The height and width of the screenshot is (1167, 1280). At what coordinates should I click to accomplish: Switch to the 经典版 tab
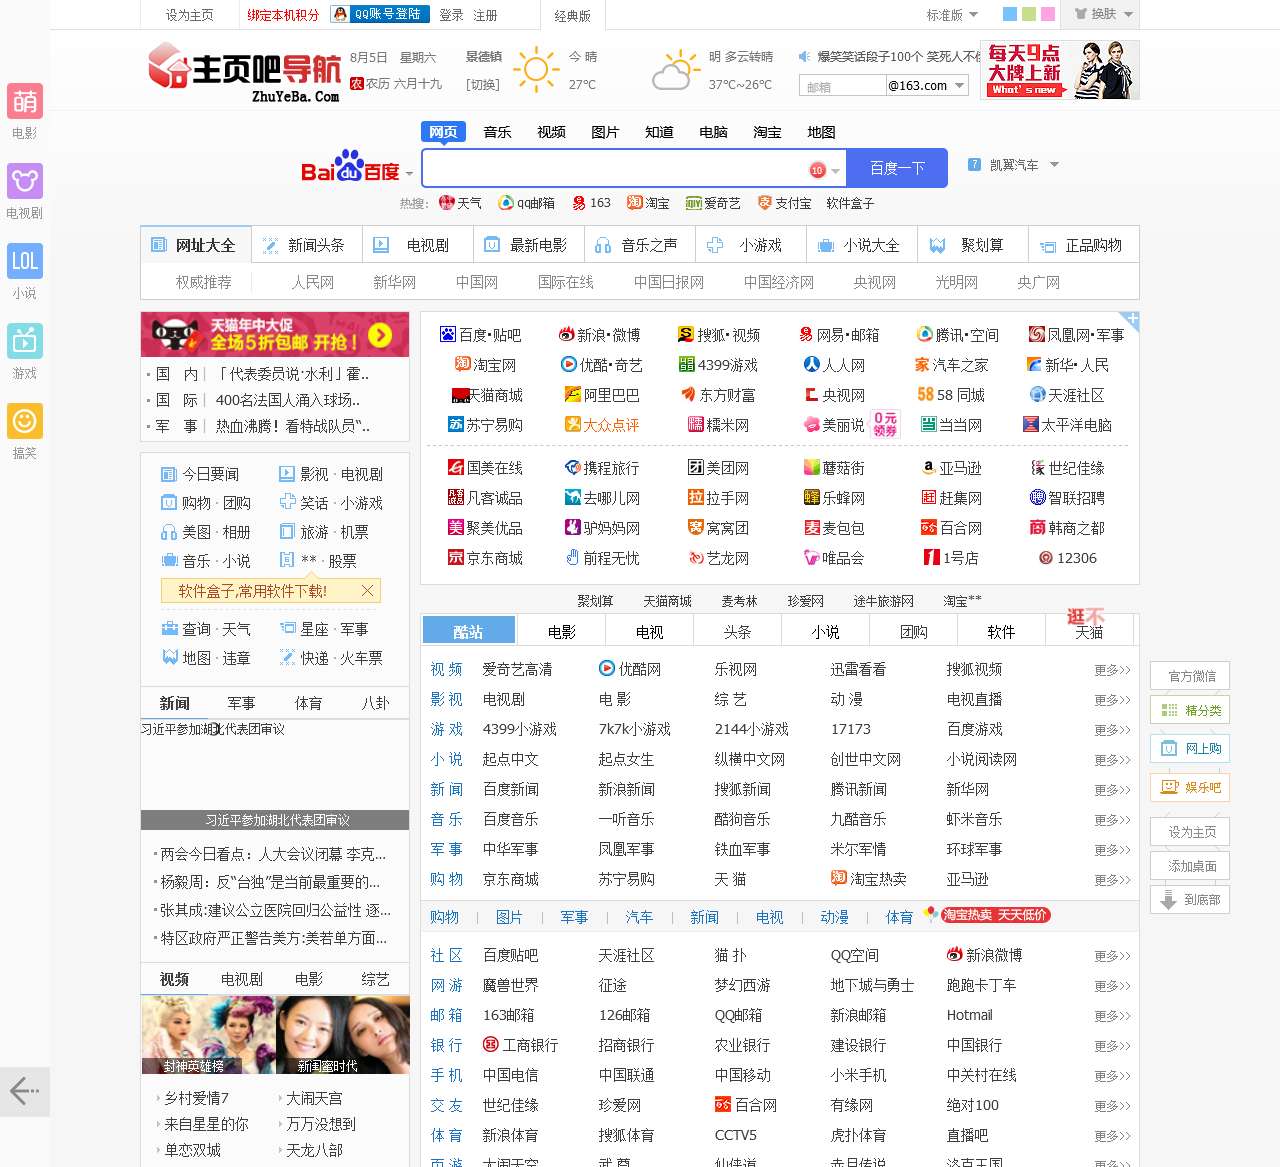pos(573,16)
